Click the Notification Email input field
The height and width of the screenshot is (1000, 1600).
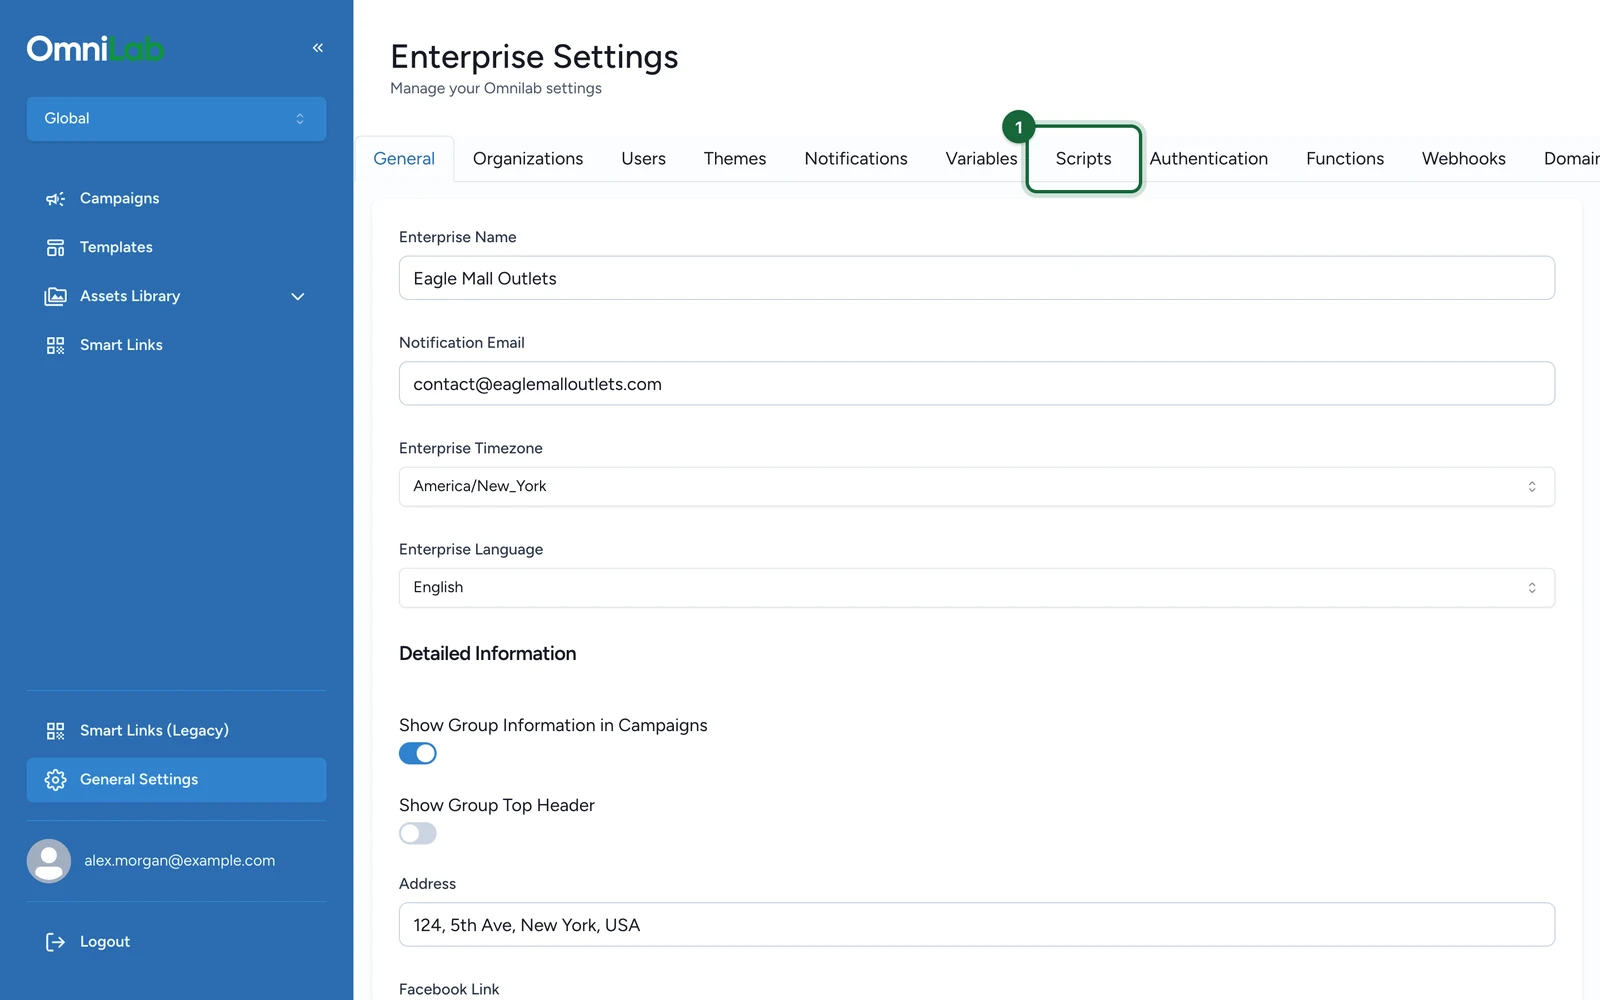point(976,384)
